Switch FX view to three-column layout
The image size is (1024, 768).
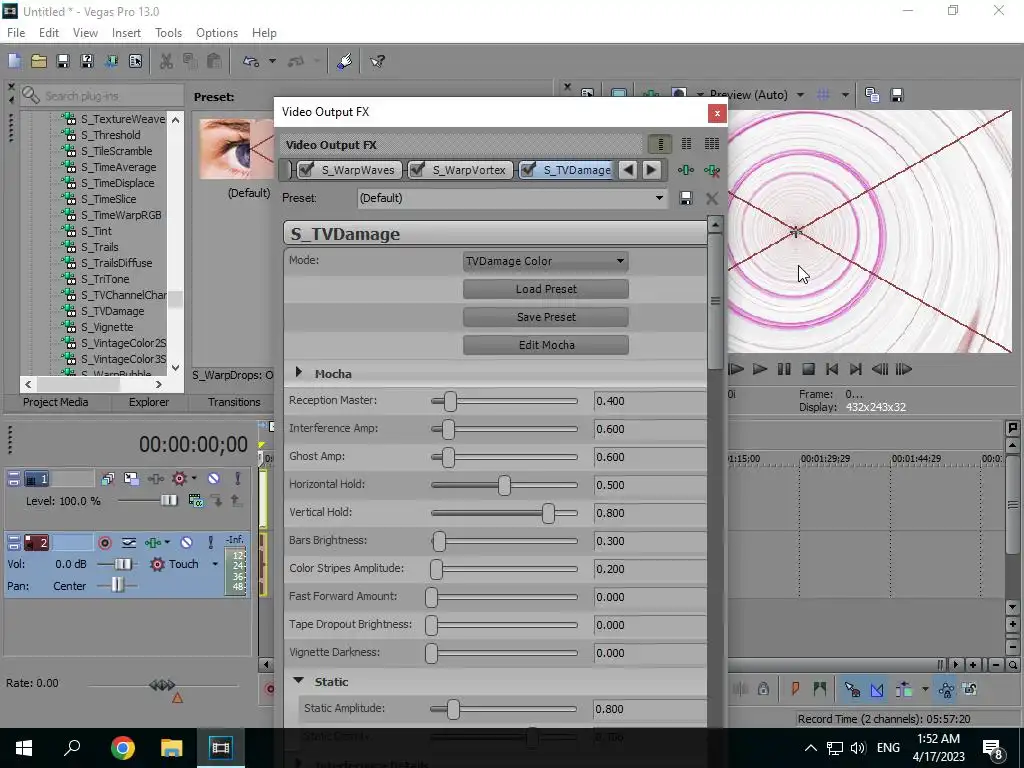coord(712,144)
